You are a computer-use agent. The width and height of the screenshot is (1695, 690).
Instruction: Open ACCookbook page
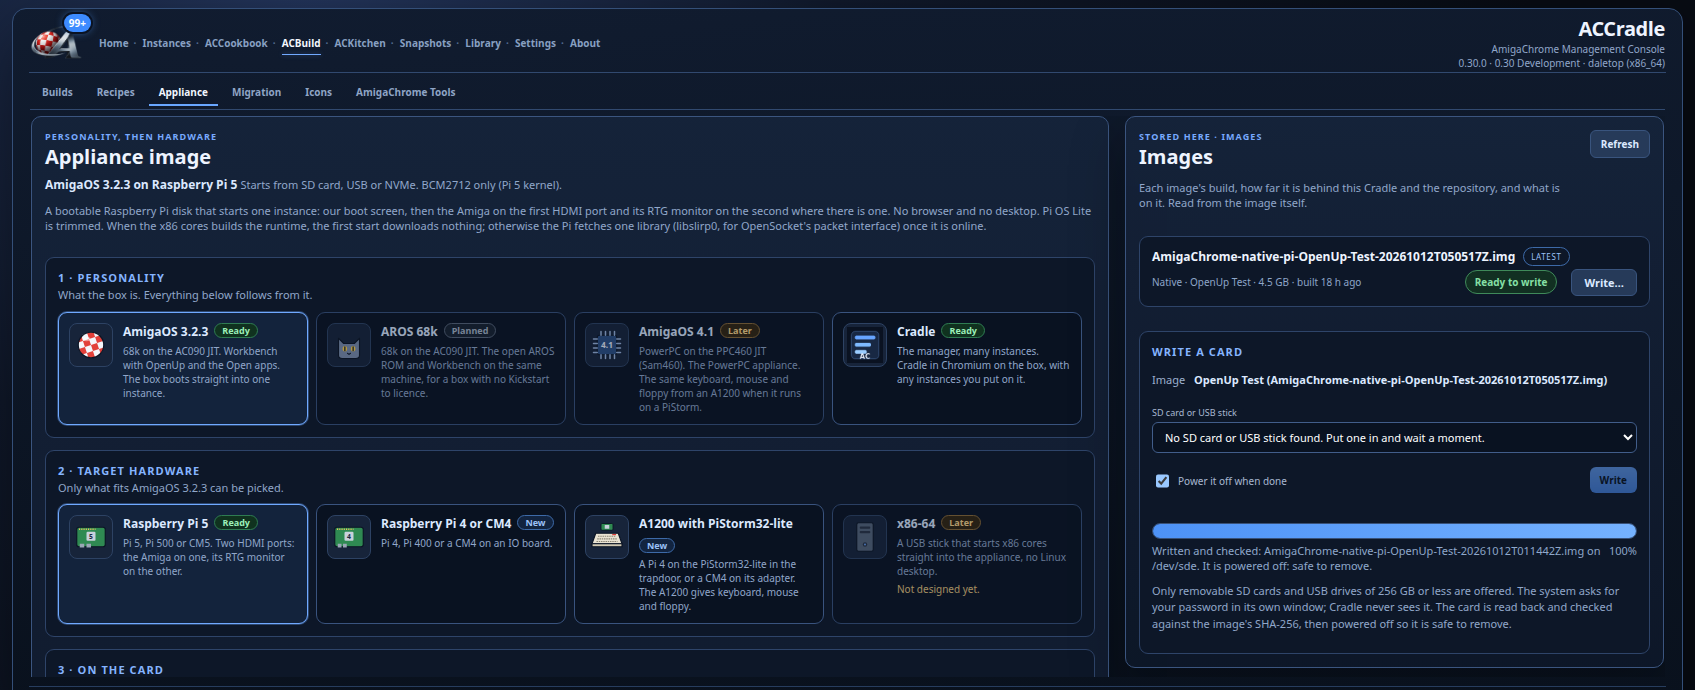[x=236, y=43]
